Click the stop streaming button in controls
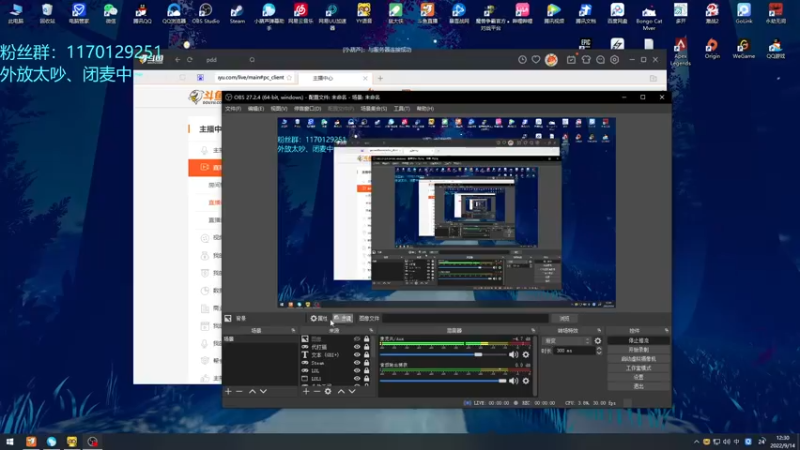Image resolution: width=800 pixels, height=450 pixels. [638, 340]
